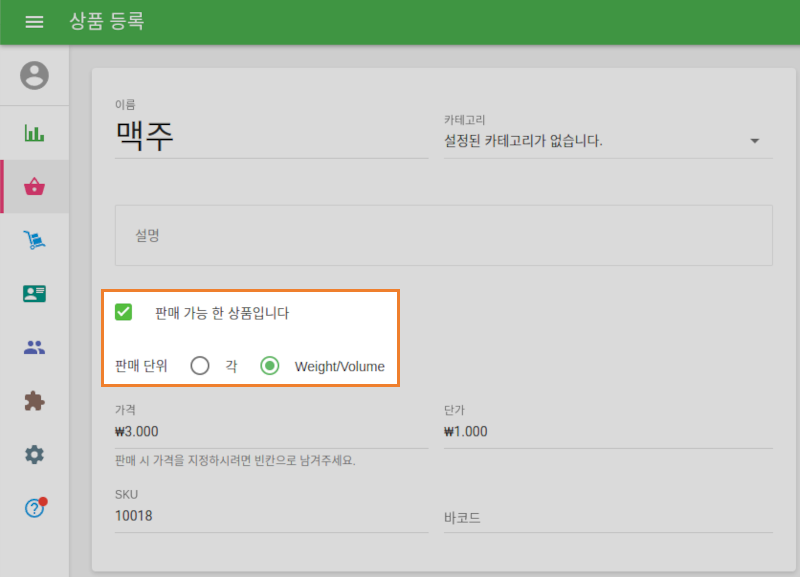Click the 상품 등록 title in the header
This screenshot has height=577, width=800.
[107, 22]
